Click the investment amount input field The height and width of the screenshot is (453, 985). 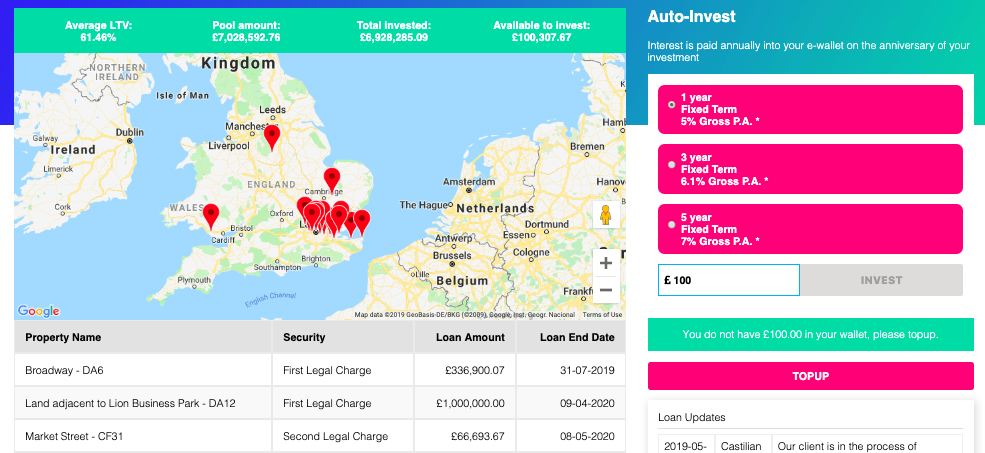click(729, 280)
